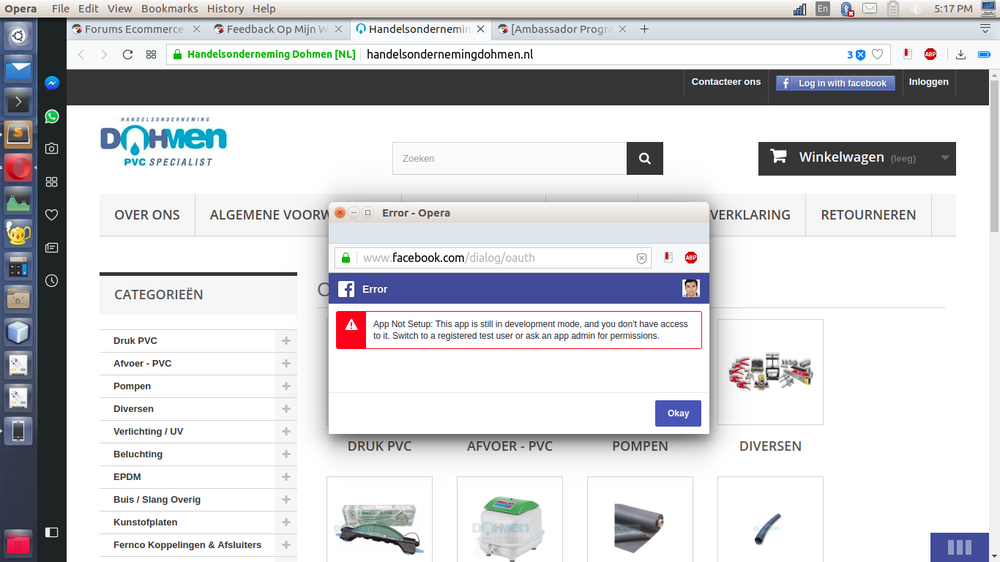
Task: Go forward to next page
Action: point(104,54)
